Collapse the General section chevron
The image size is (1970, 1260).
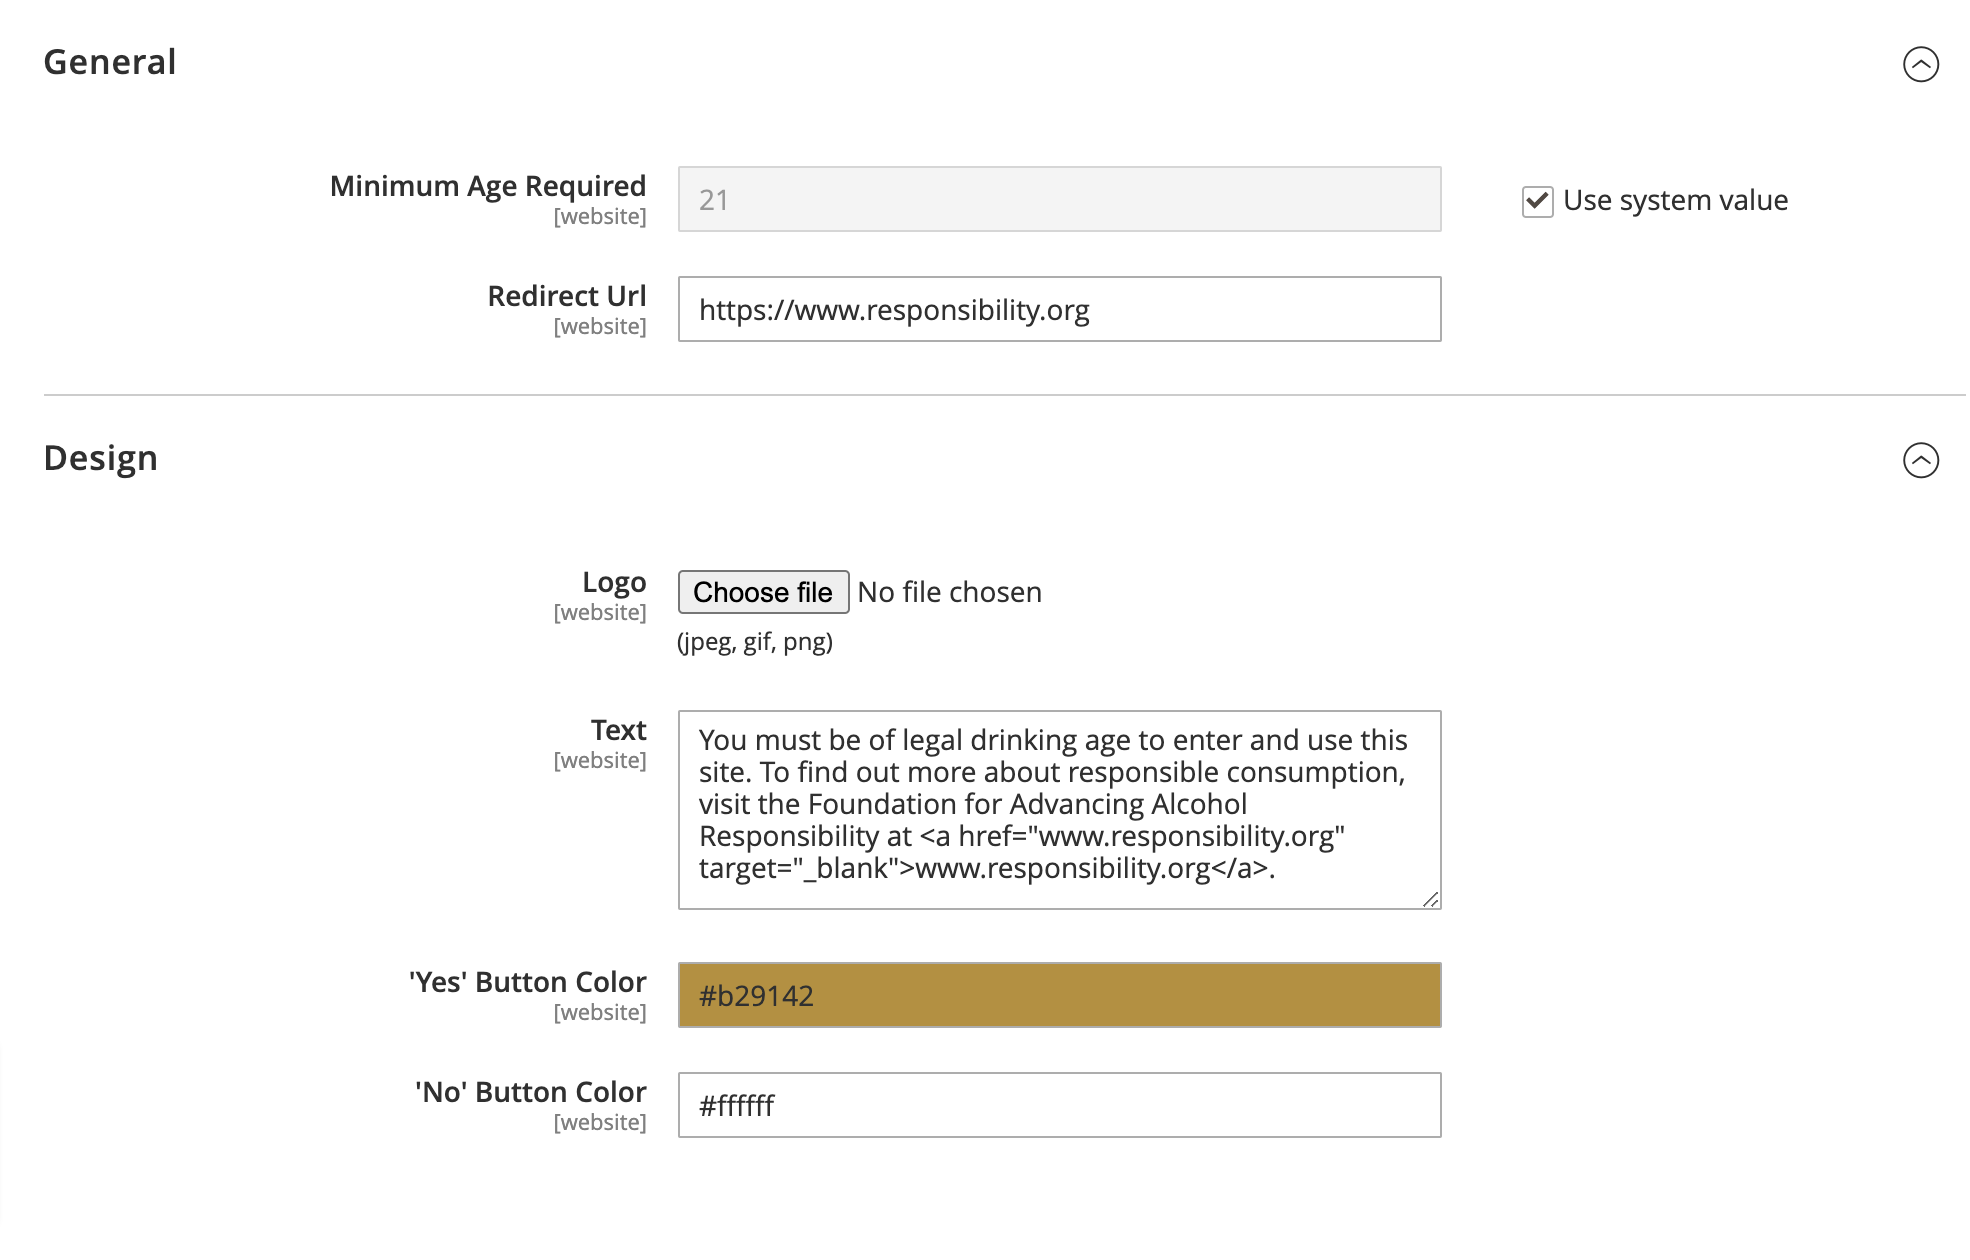pos(1920,64)
